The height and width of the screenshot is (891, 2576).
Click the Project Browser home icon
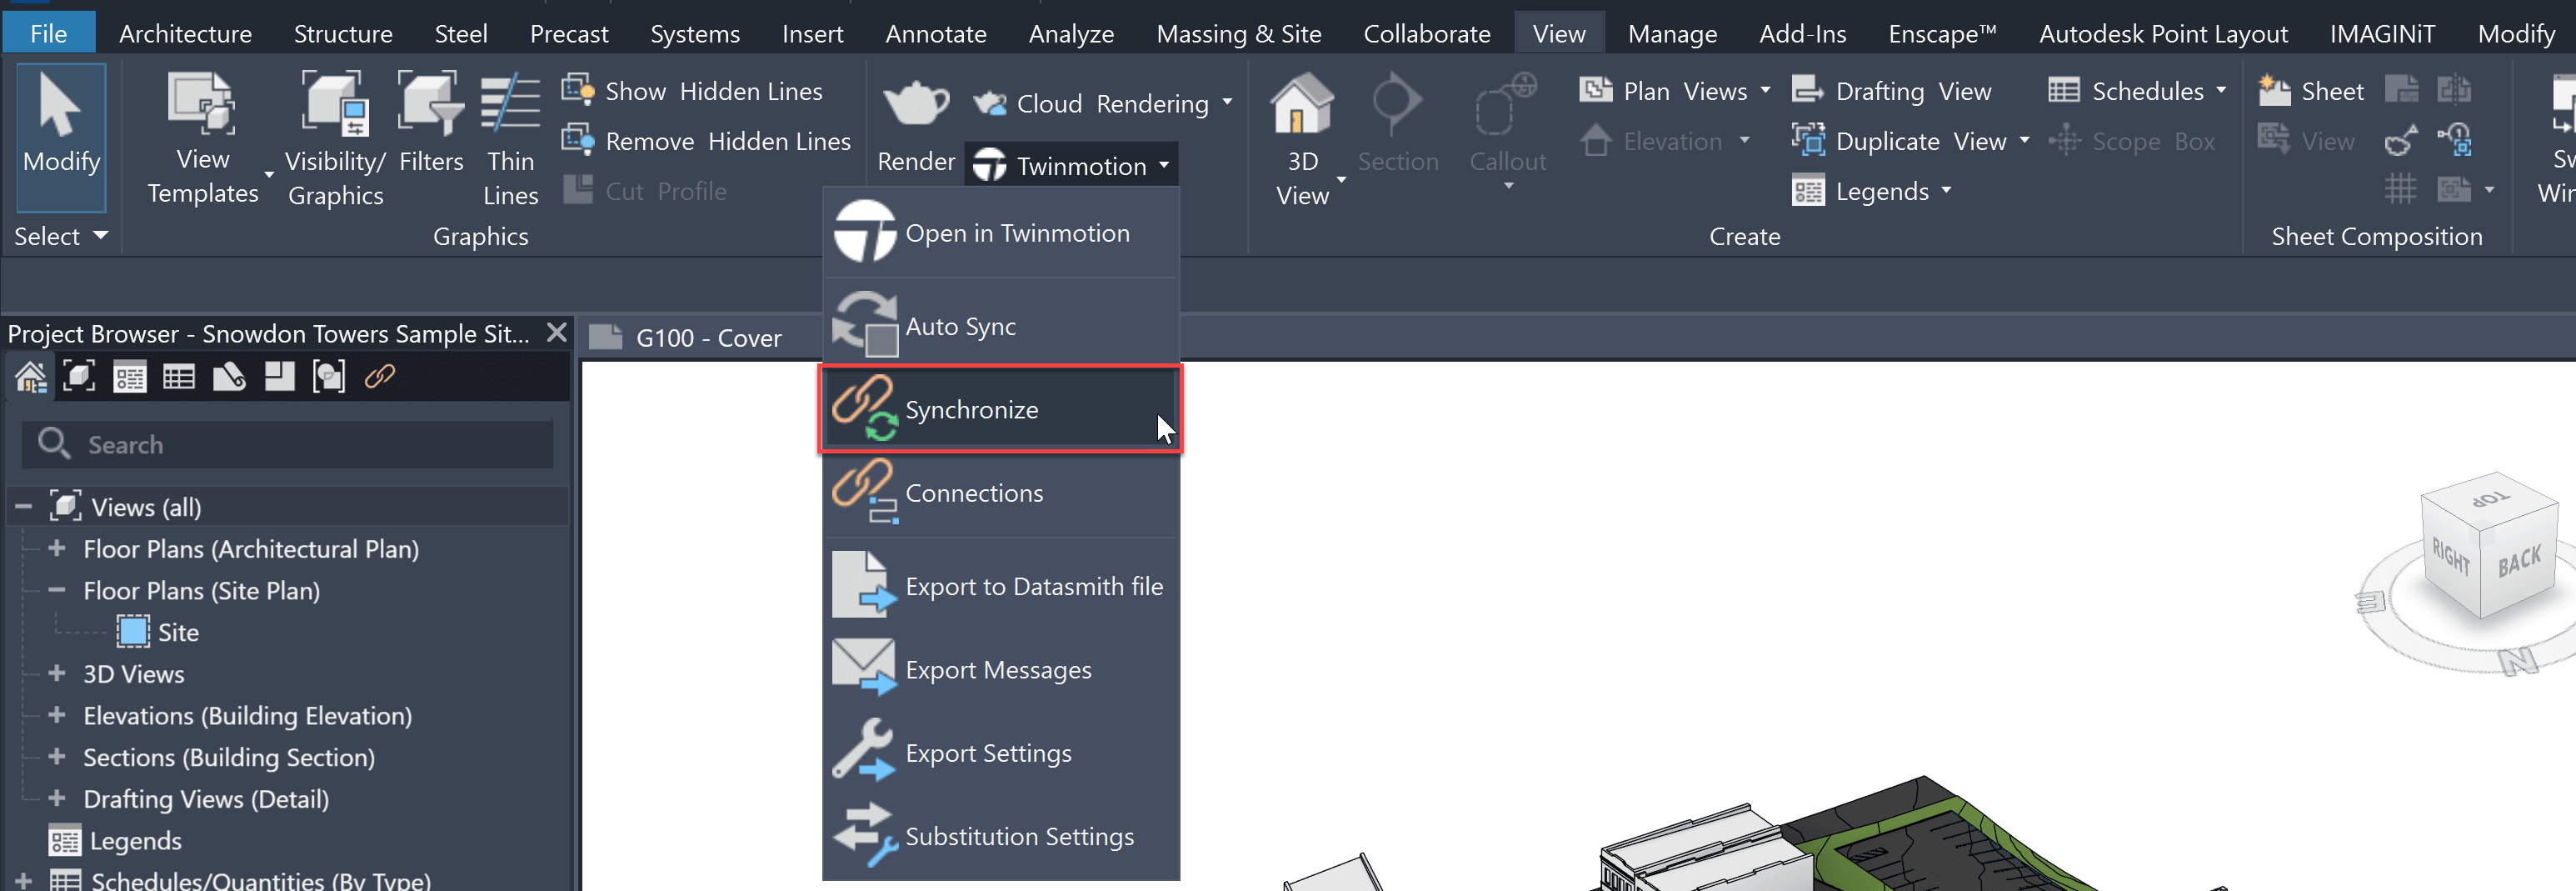click(31, 377)
